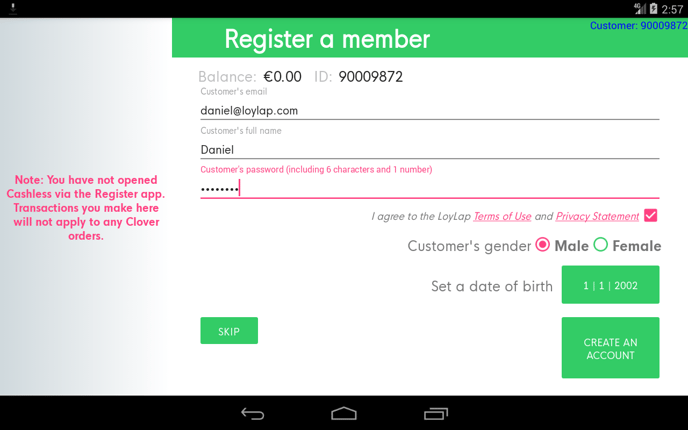Tap the battery icon in status bar
688x430 pixels.
(x=654, y=8)
